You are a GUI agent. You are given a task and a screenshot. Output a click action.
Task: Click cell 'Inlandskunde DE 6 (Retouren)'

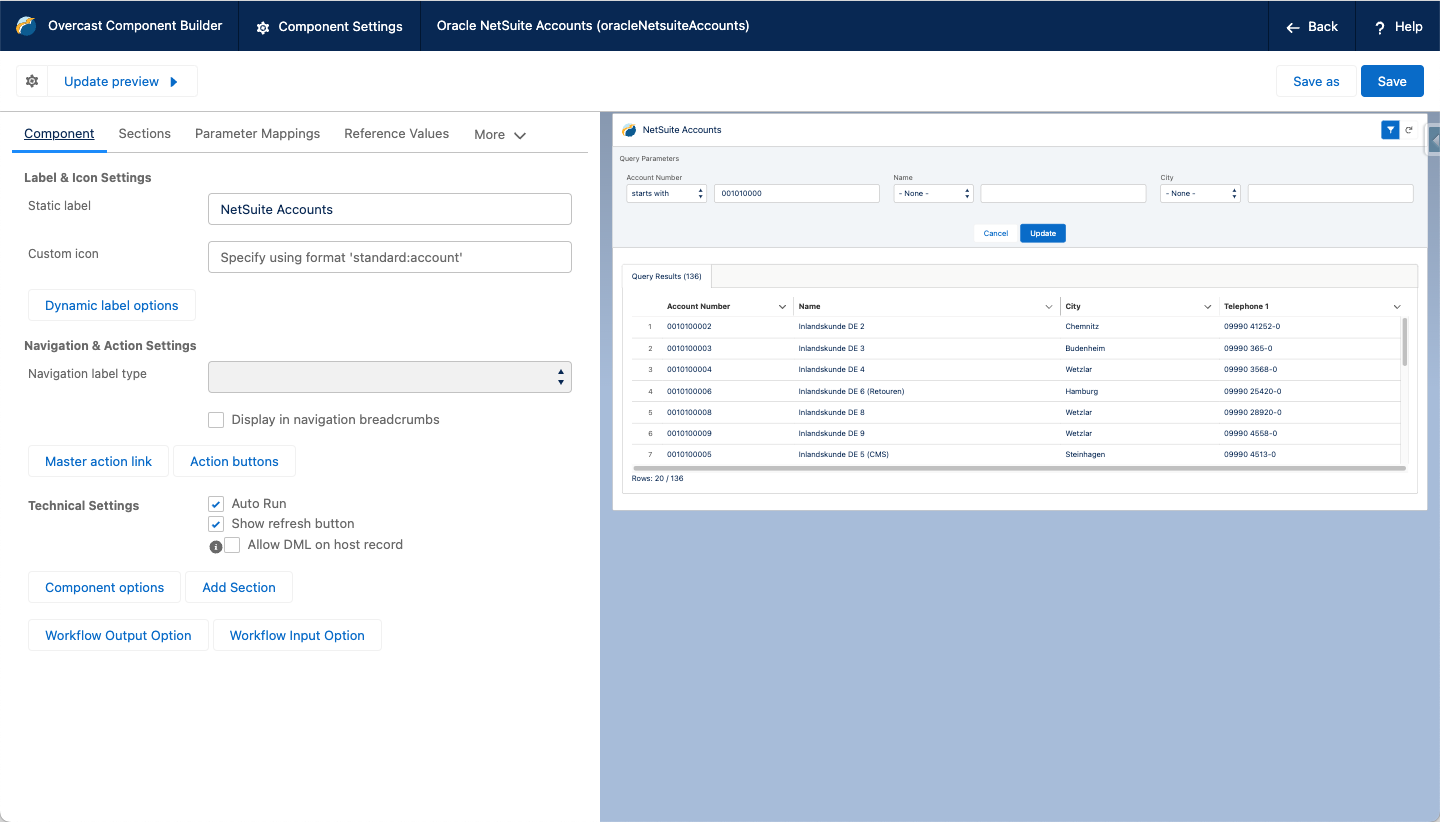851,391
